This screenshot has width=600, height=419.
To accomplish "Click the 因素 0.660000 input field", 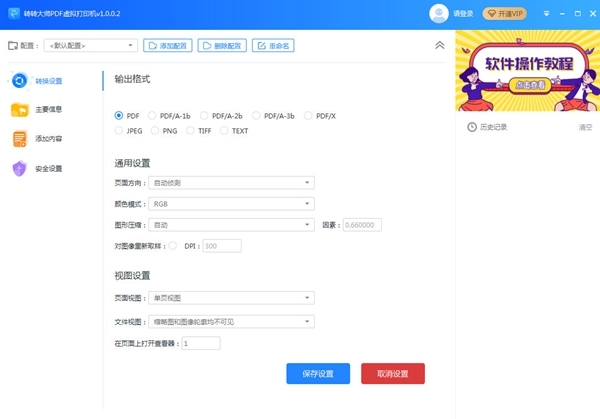I will point(362,225).
